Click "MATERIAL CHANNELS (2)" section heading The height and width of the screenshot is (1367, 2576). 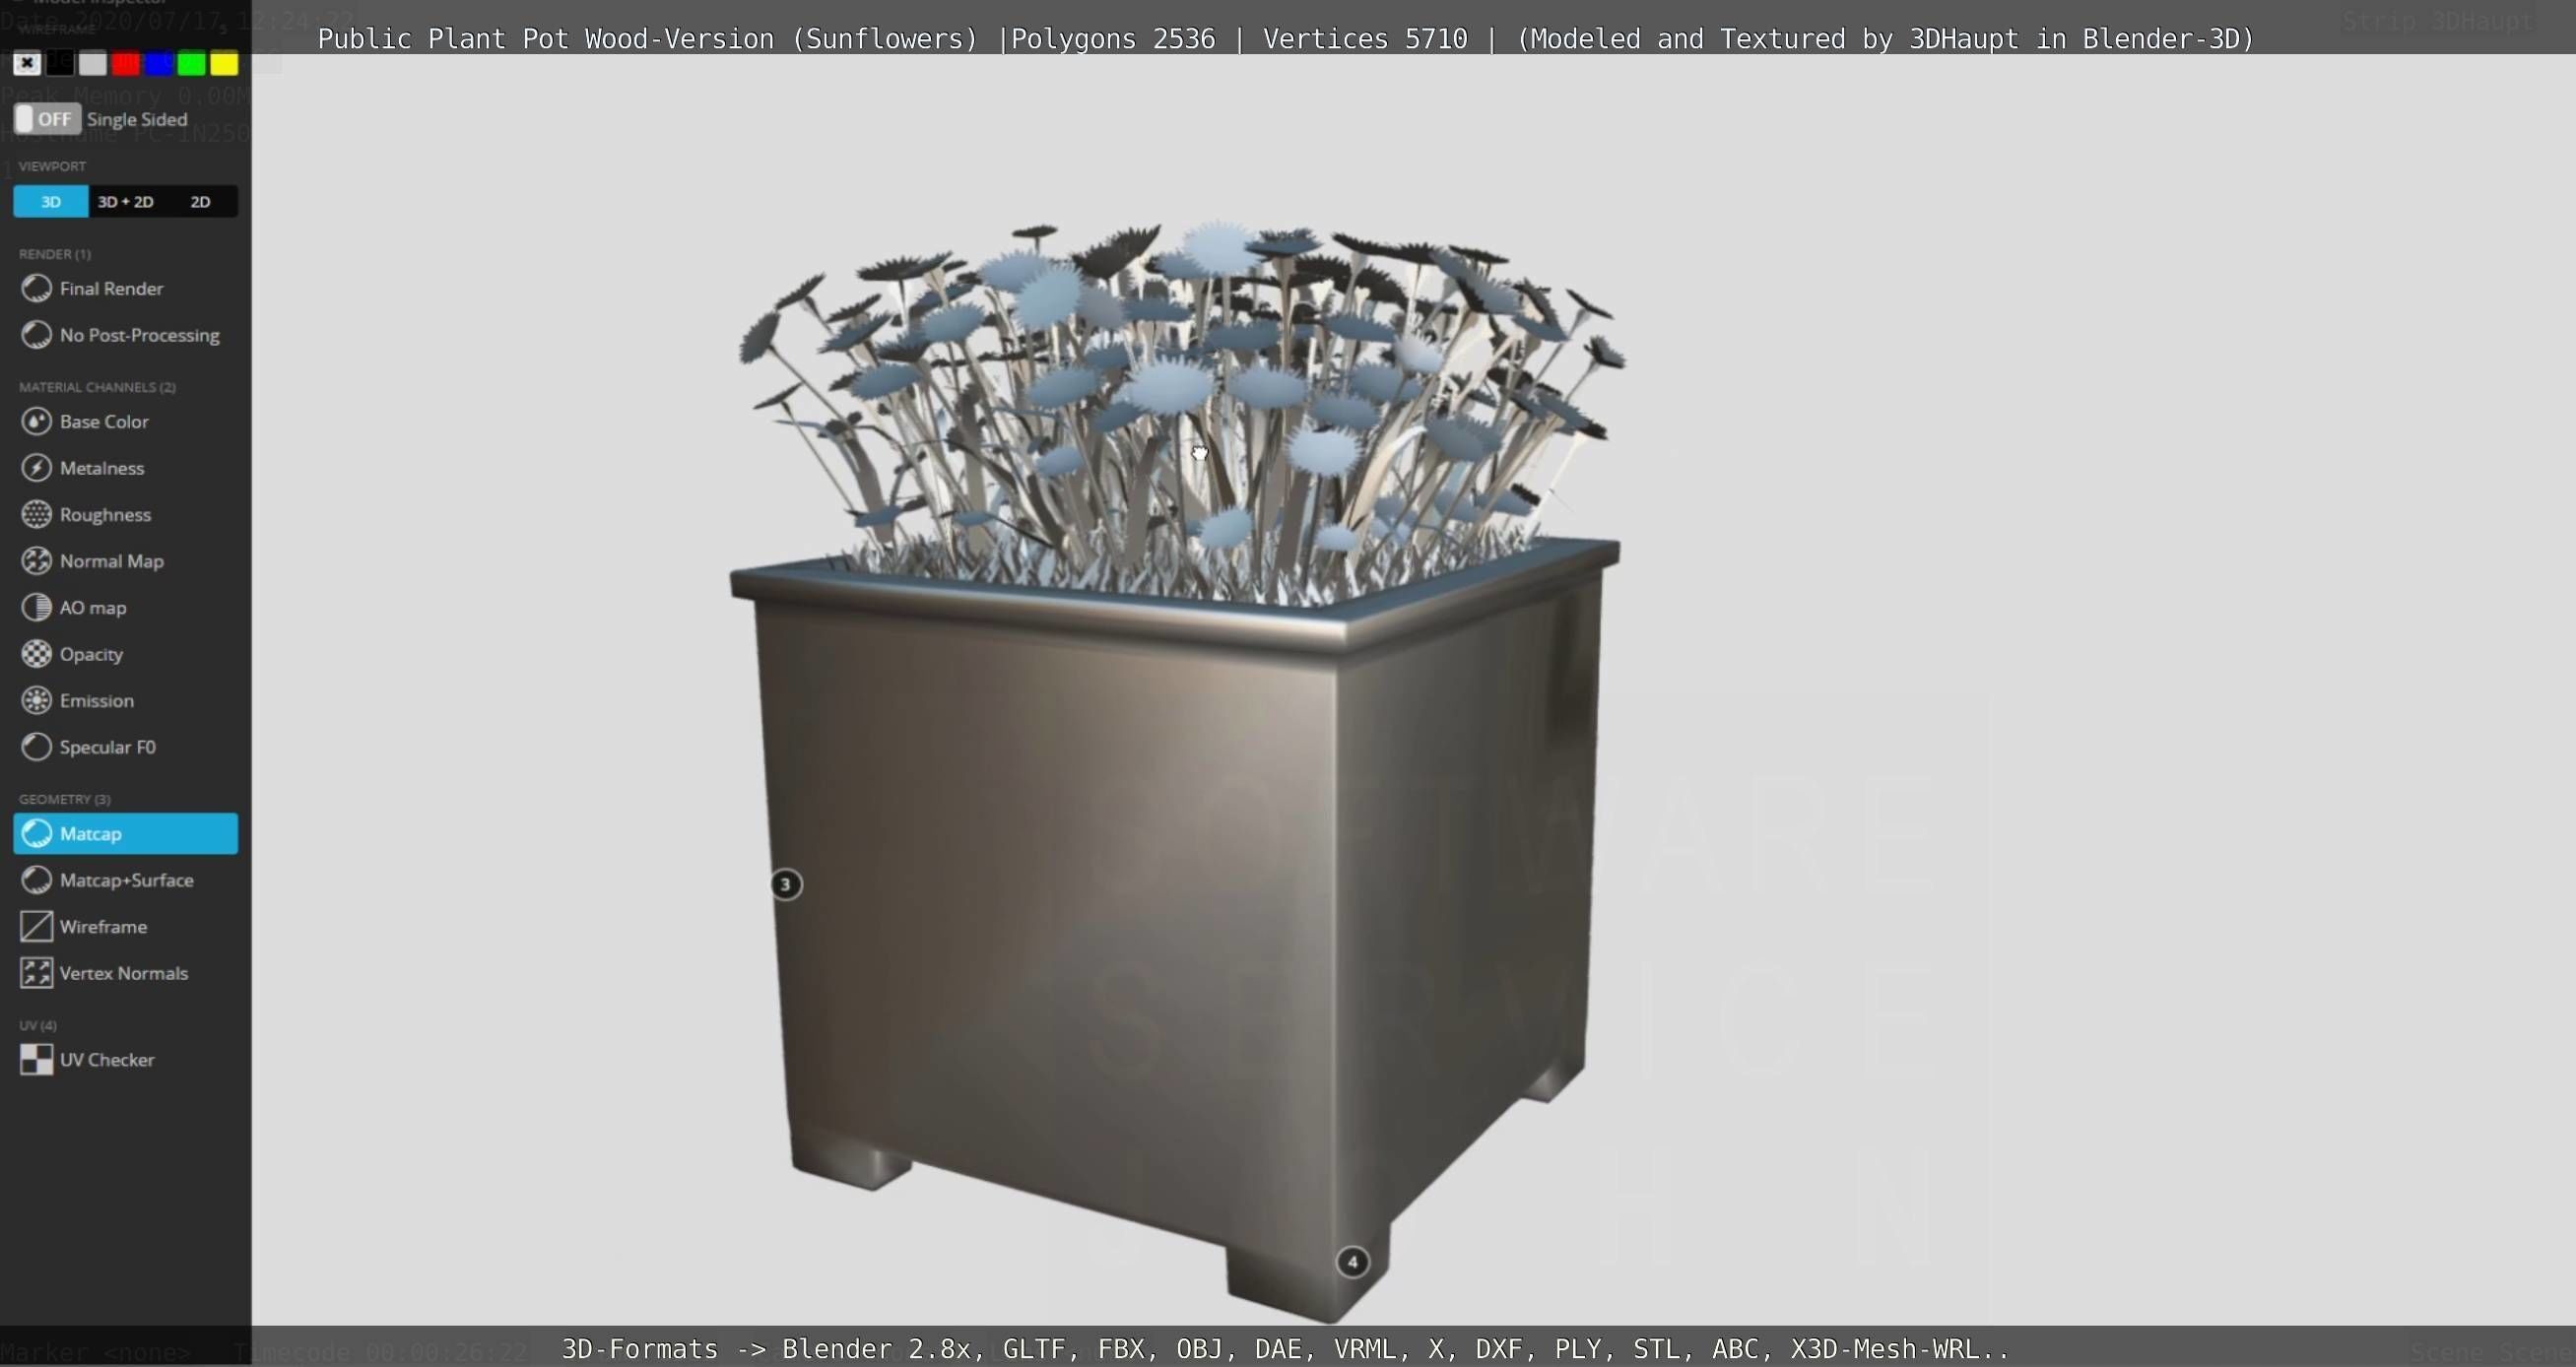[x=97, y=387]
